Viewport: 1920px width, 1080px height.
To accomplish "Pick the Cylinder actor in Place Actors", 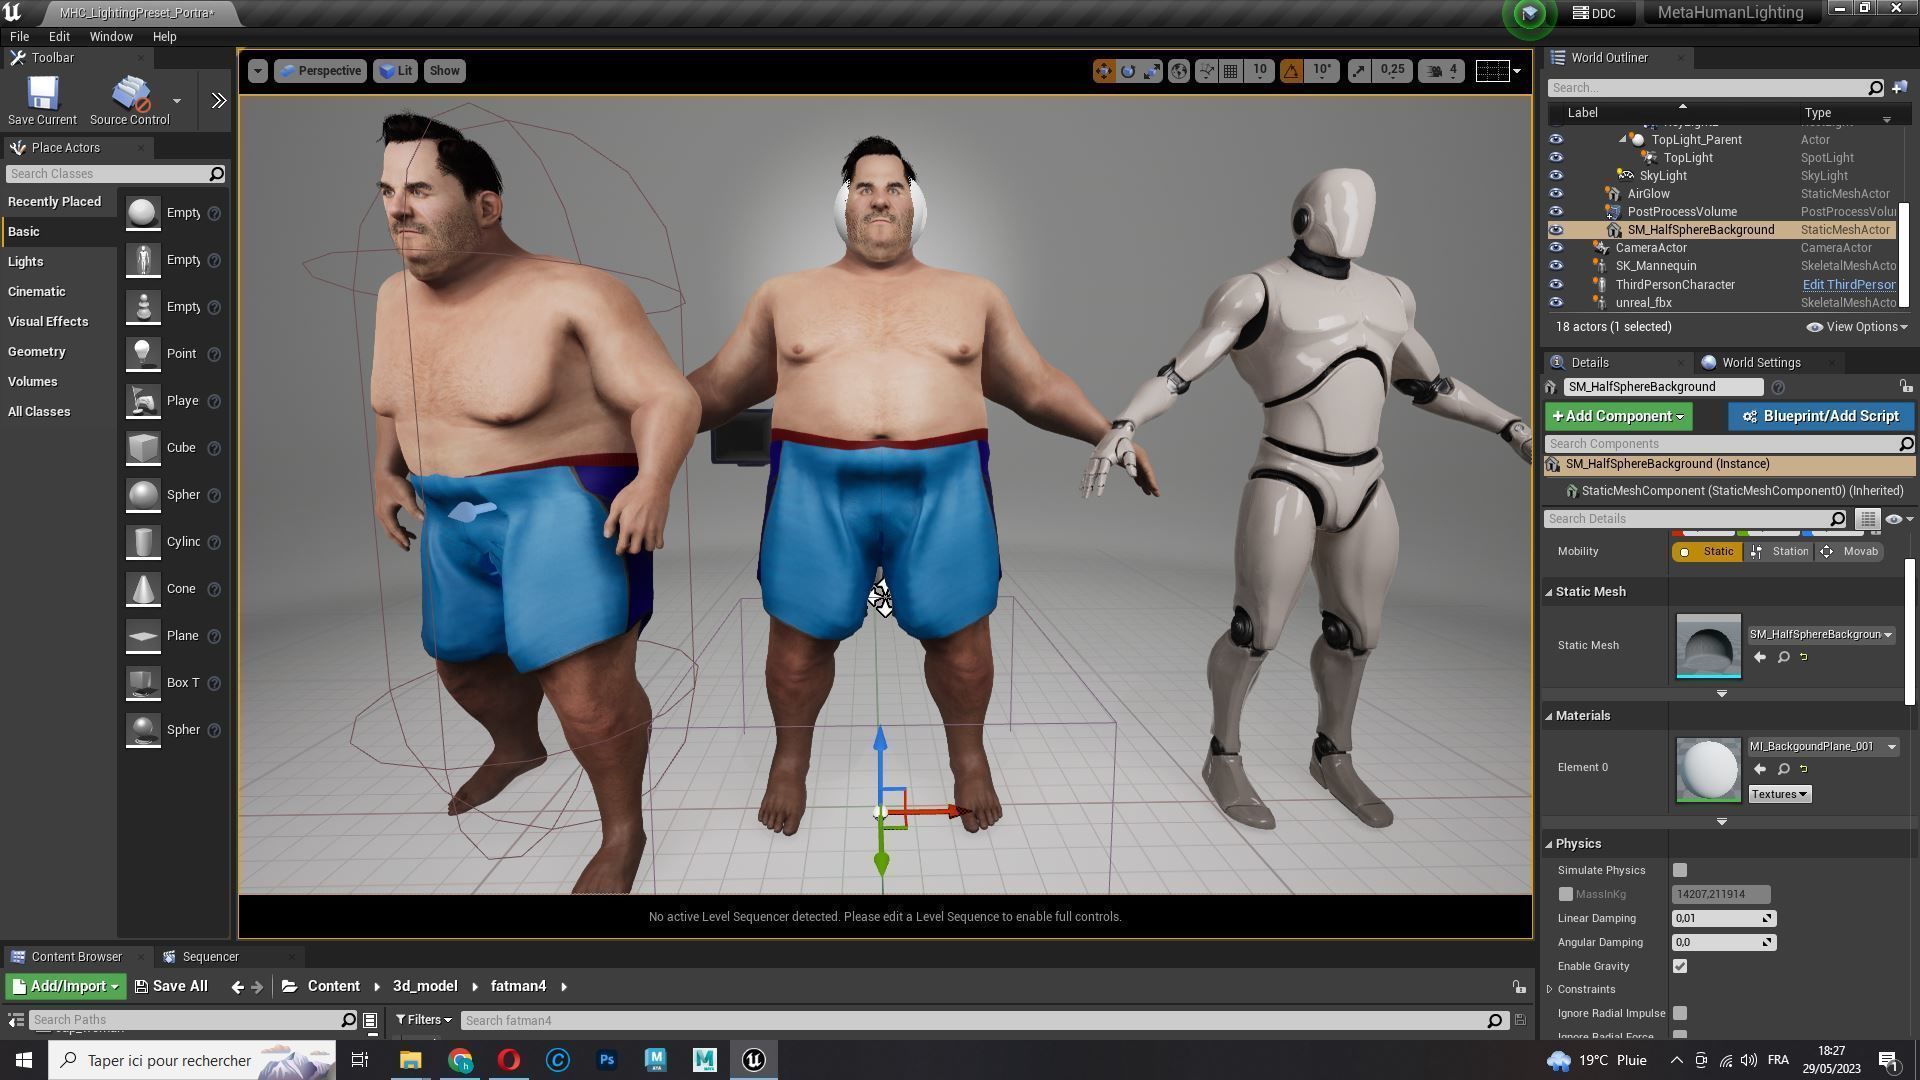I will pyautogui.click(x=164, y=542).
